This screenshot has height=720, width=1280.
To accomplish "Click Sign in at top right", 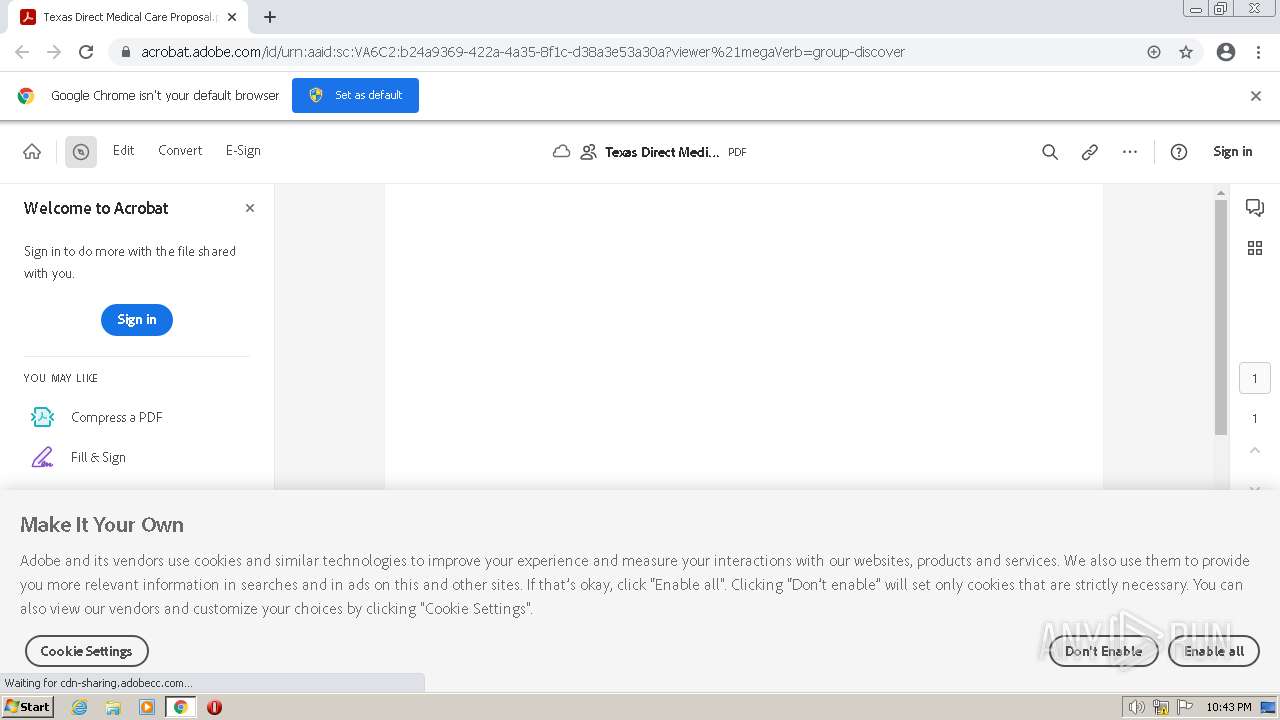I will point(1232,151).
